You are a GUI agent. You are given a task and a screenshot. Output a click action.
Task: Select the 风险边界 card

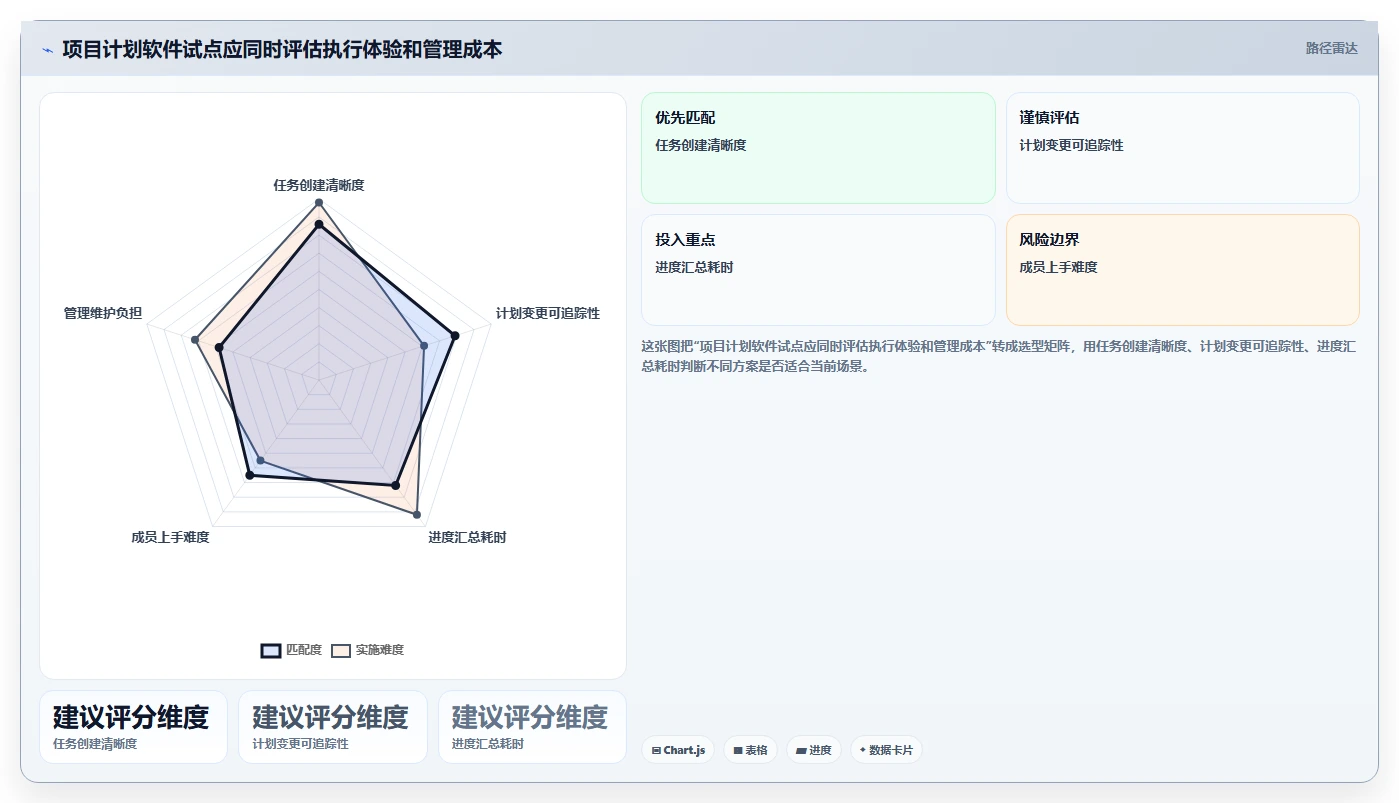click(x=1182, y=270)
